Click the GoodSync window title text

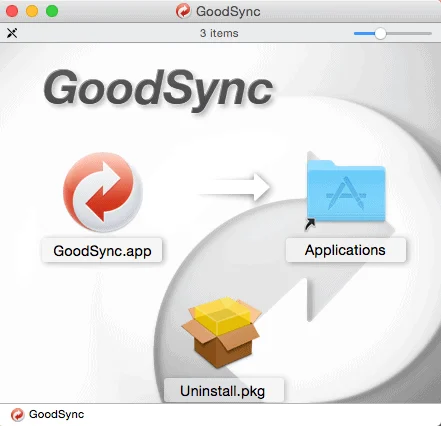pos(228,11)
